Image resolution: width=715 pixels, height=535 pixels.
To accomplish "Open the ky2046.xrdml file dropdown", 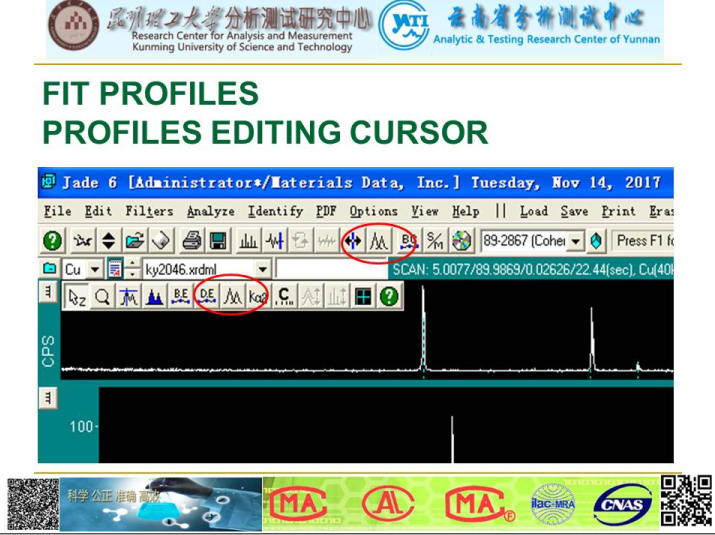I will [x=263, y=269].
